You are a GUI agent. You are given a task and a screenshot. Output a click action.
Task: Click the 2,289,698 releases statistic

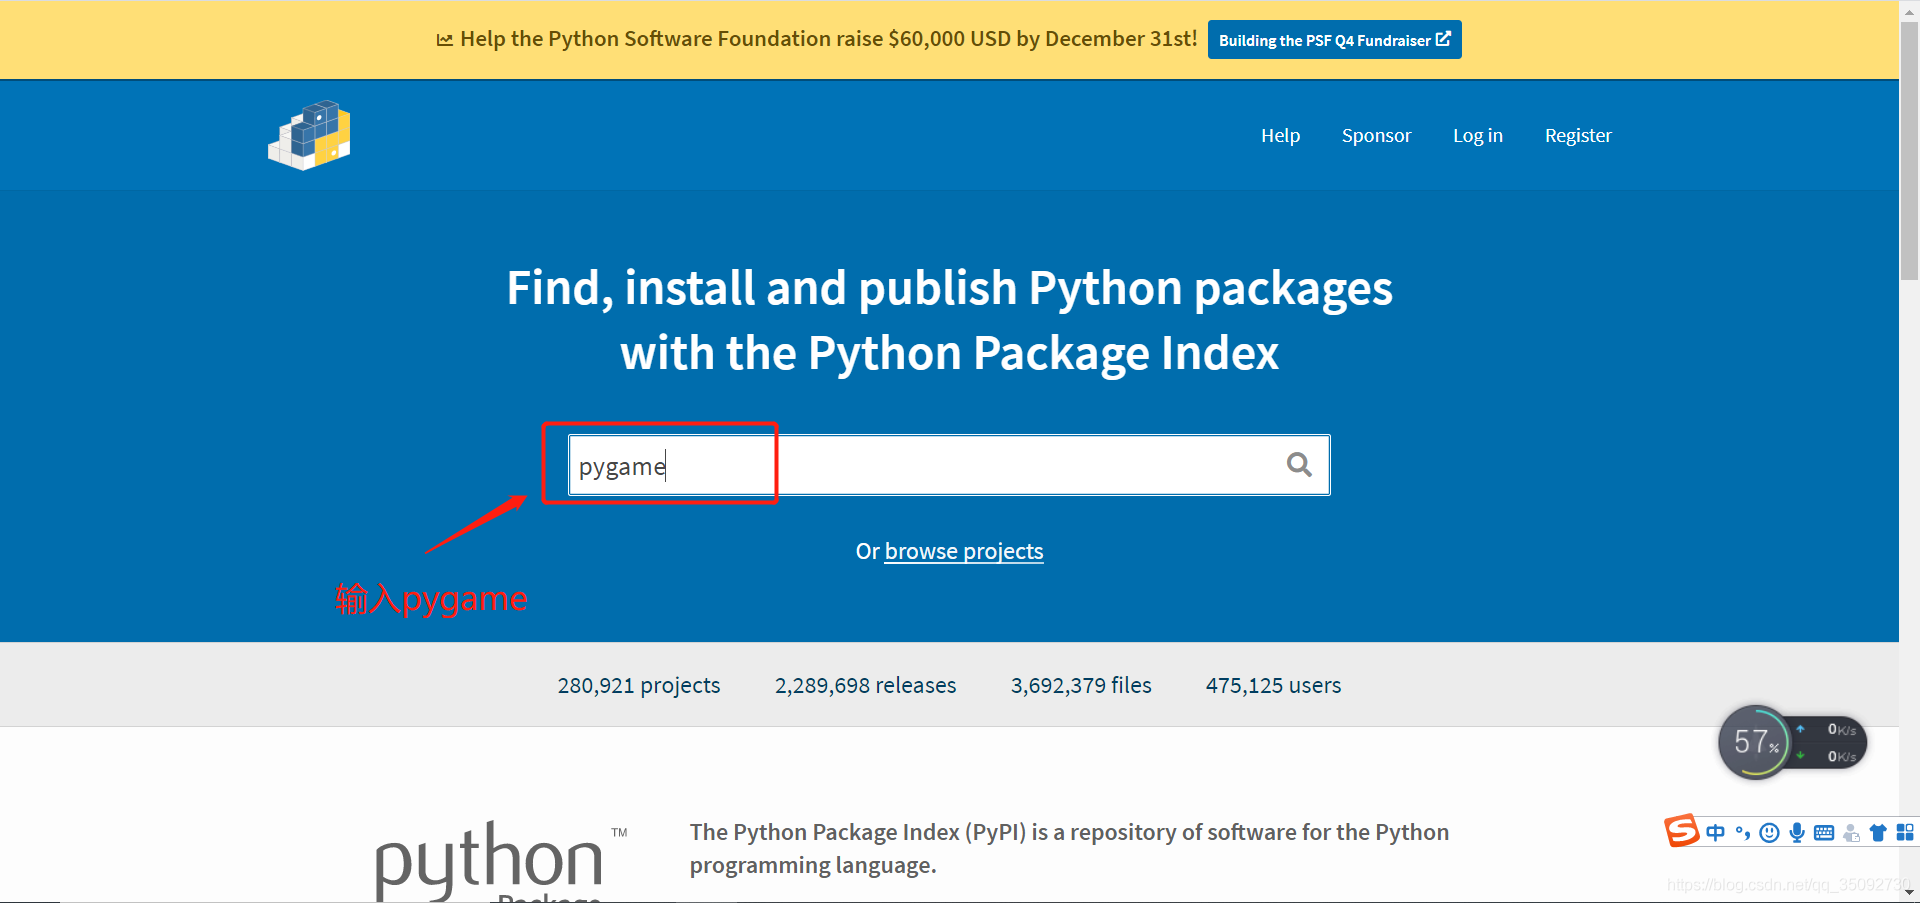[865, 685]
